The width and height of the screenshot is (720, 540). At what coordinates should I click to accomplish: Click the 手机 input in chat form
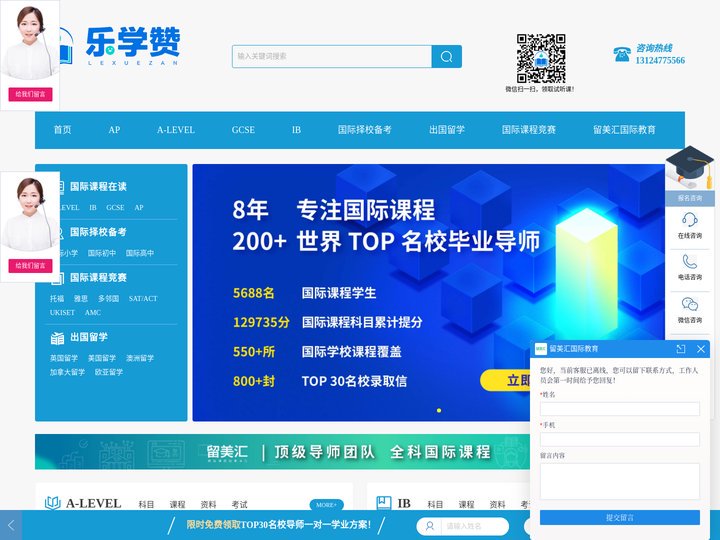point(620,439)
